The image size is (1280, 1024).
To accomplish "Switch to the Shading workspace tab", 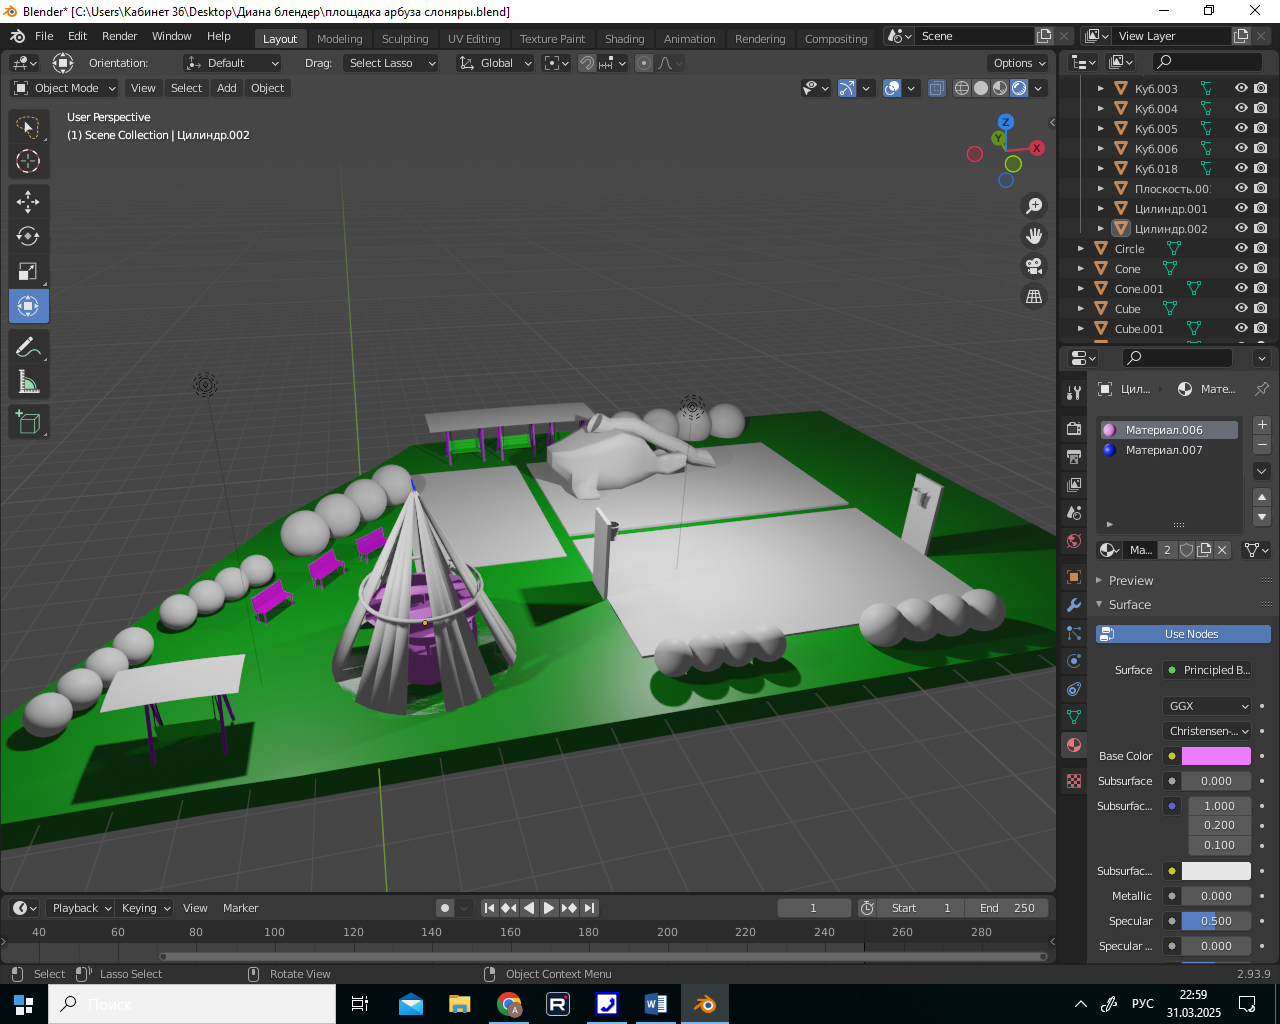I will pos(624,39).
